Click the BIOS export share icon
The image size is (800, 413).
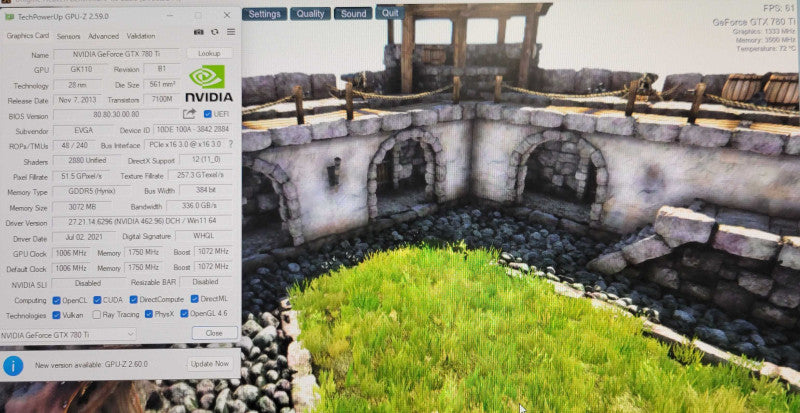pyautogui.click(x=189, y=114)
